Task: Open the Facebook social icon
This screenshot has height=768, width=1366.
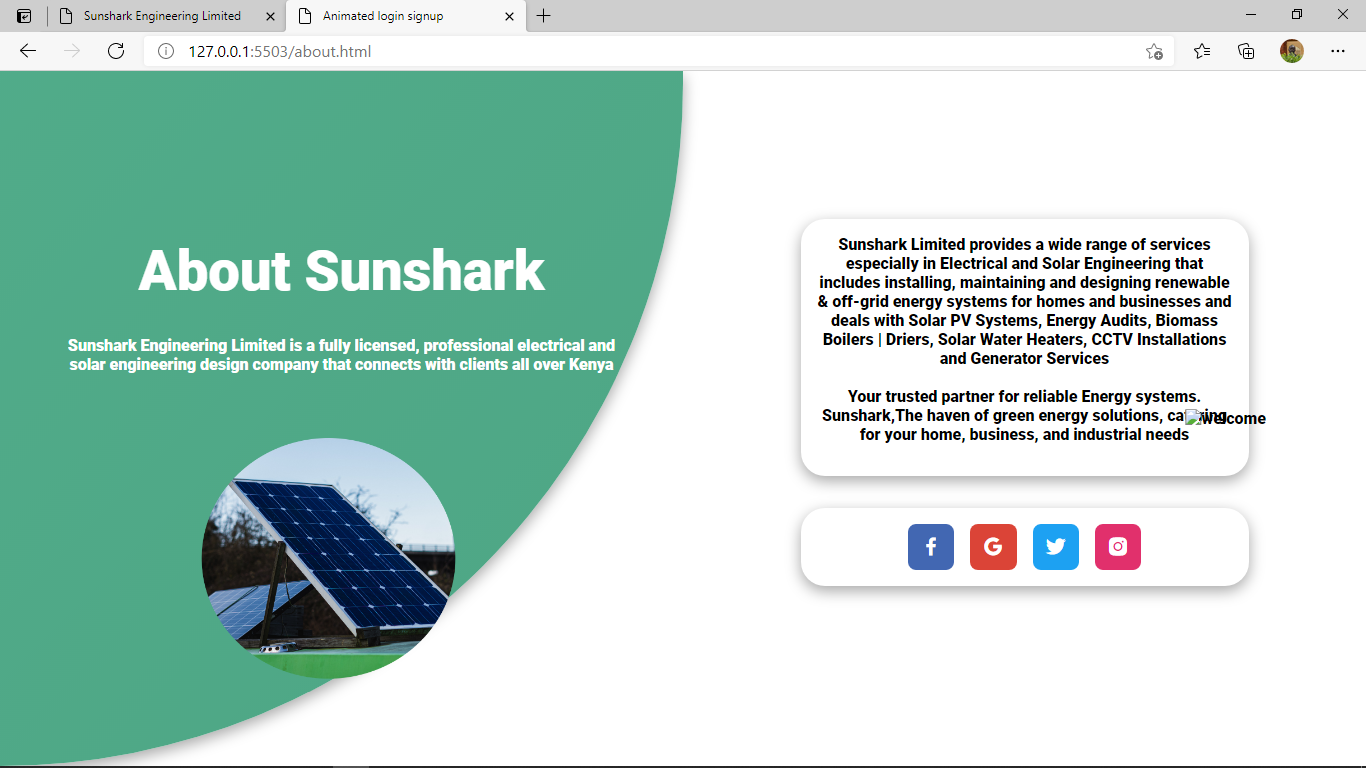Action: coord(930,547)
